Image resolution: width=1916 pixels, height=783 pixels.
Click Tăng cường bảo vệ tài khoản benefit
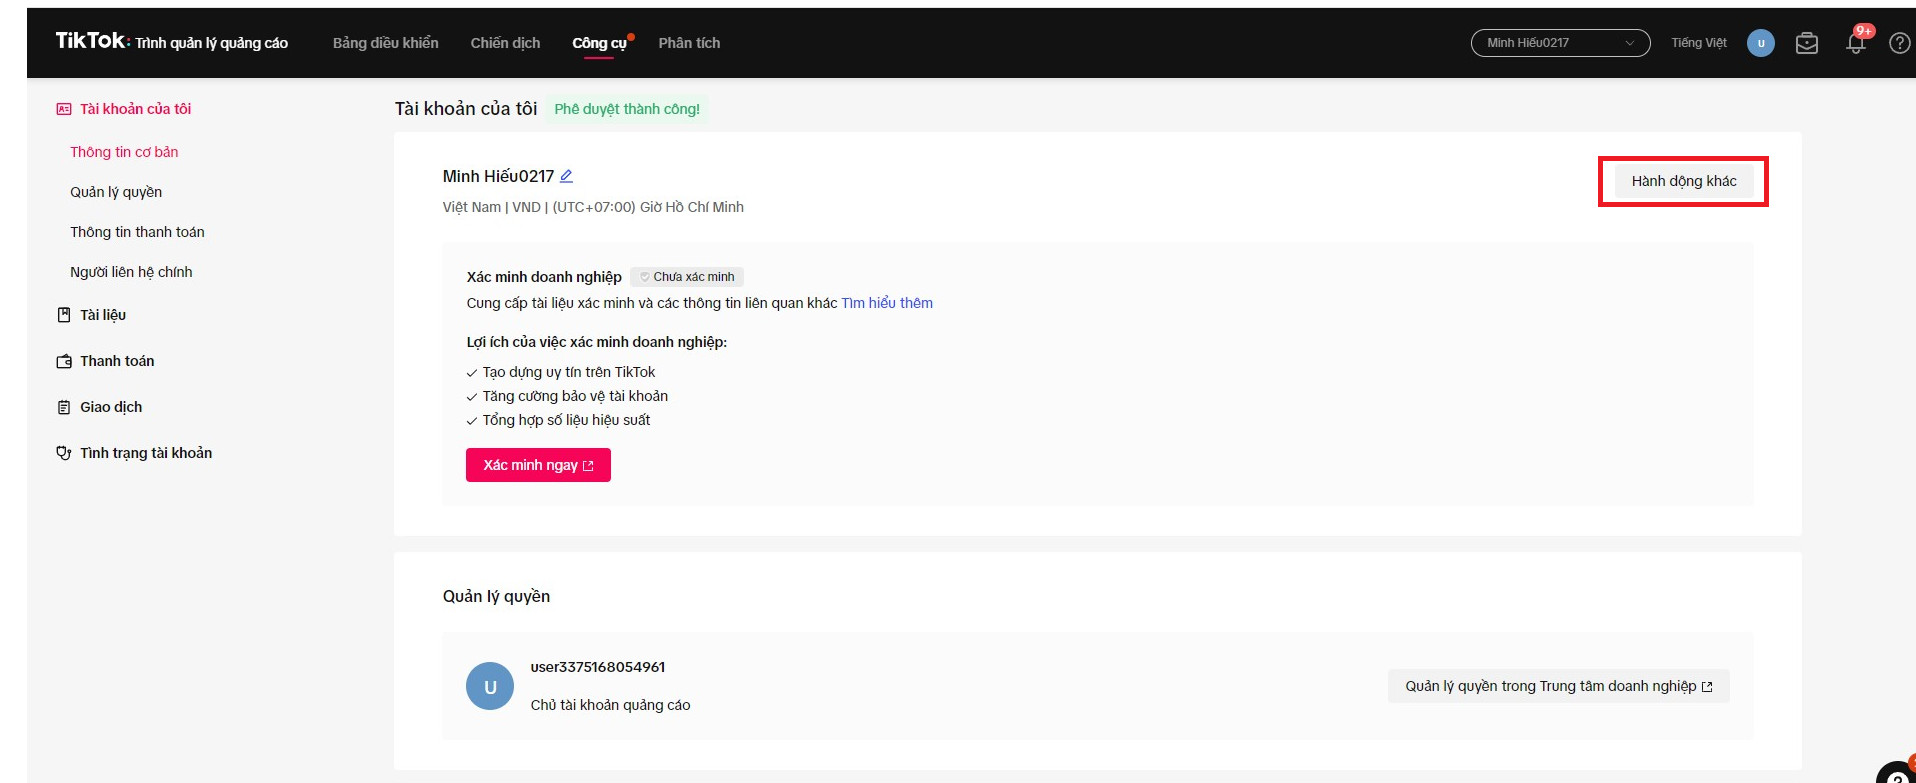575,396
